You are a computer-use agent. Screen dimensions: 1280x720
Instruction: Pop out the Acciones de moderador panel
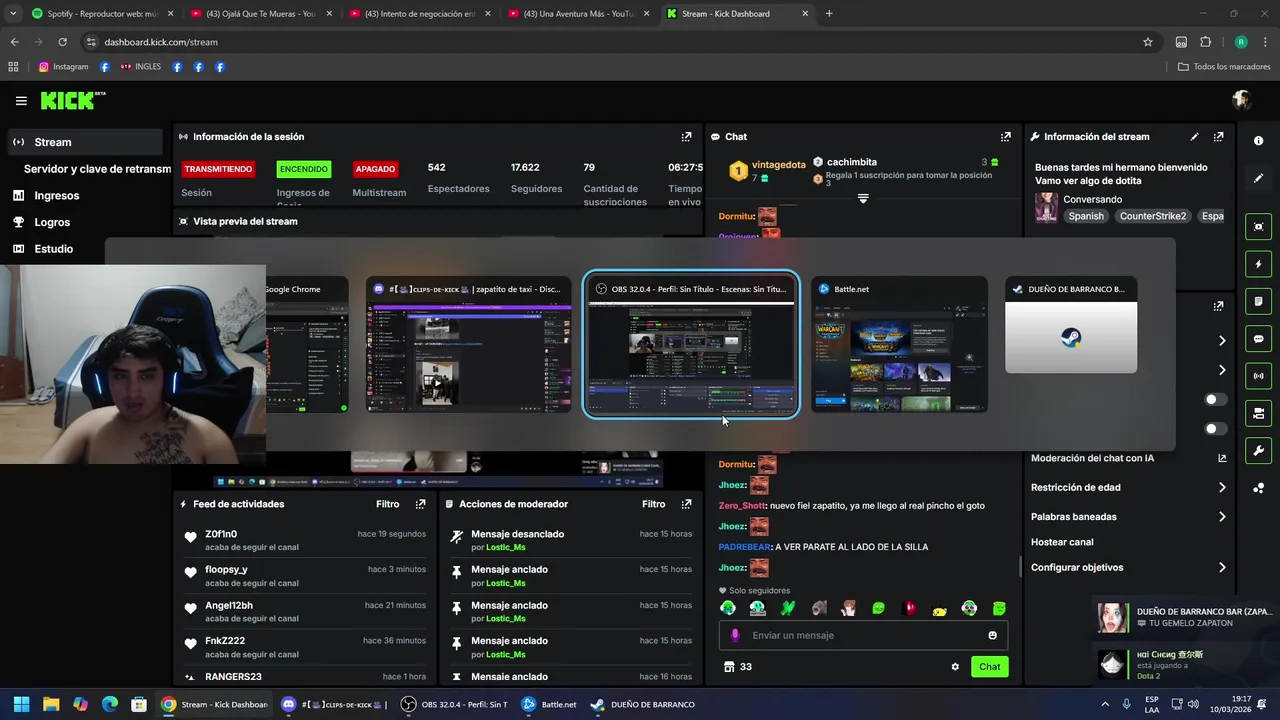pos(686,504)
